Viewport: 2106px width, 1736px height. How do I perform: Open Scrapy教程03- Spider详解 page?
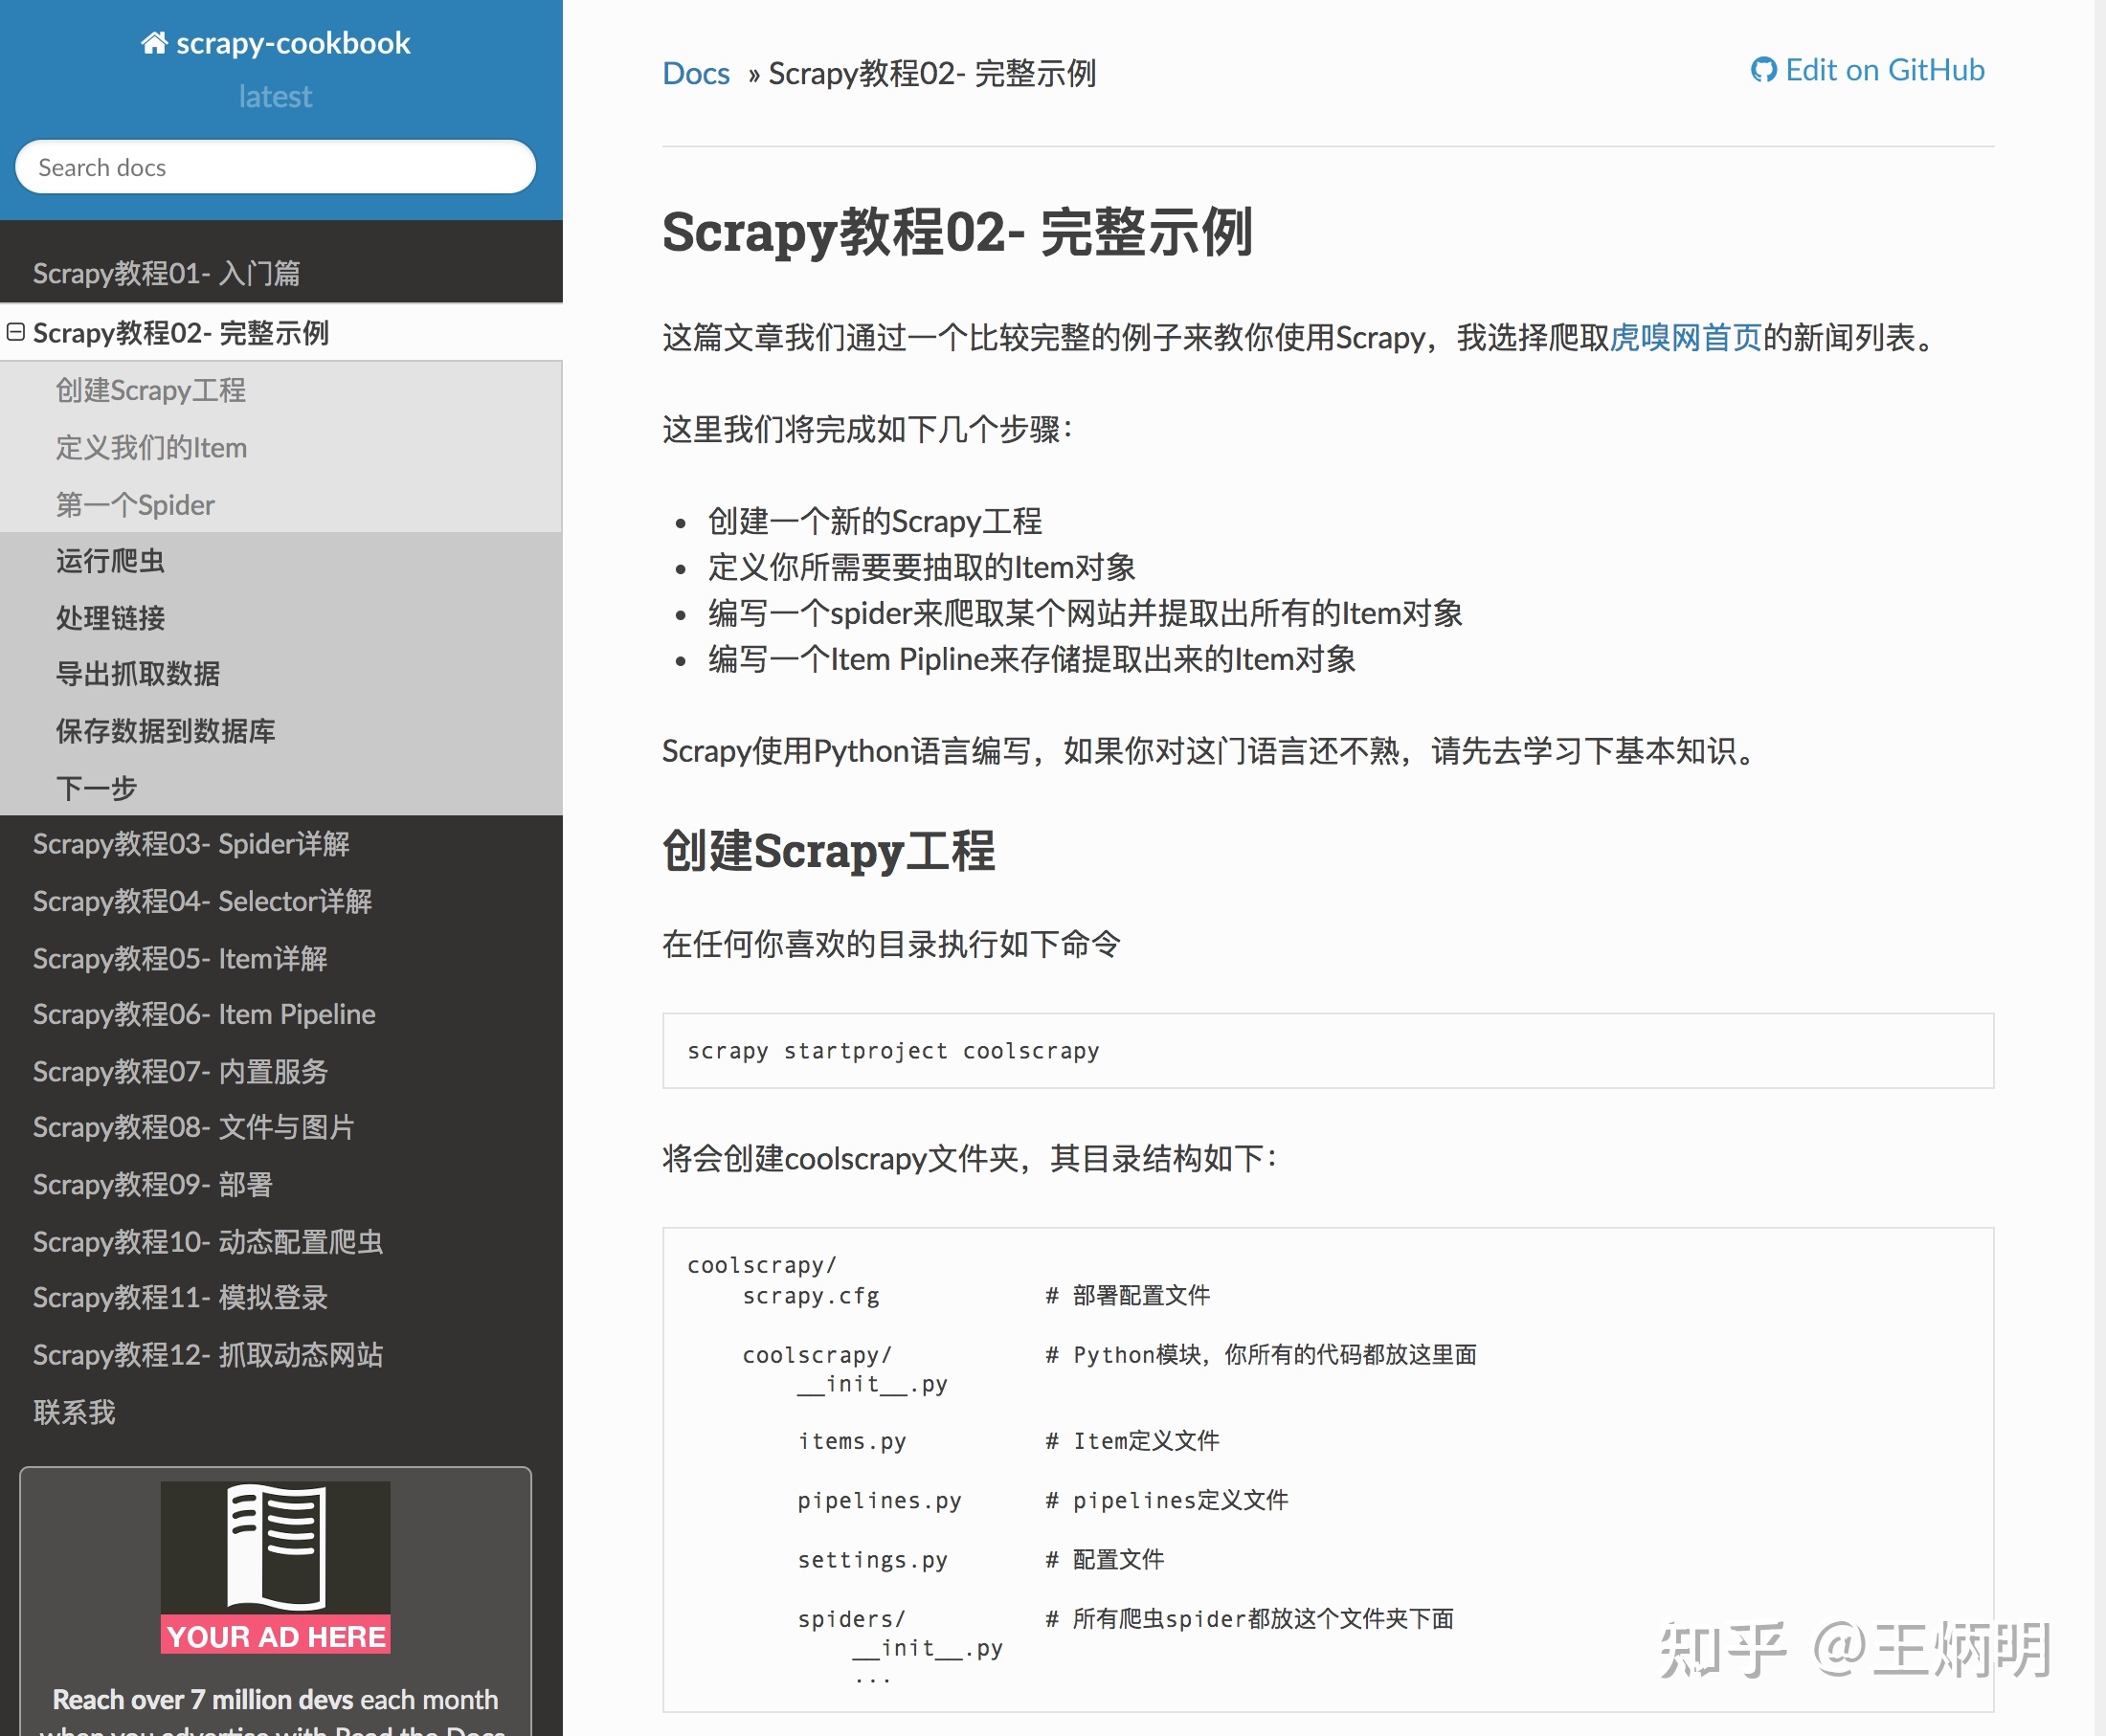coord(191,844)
